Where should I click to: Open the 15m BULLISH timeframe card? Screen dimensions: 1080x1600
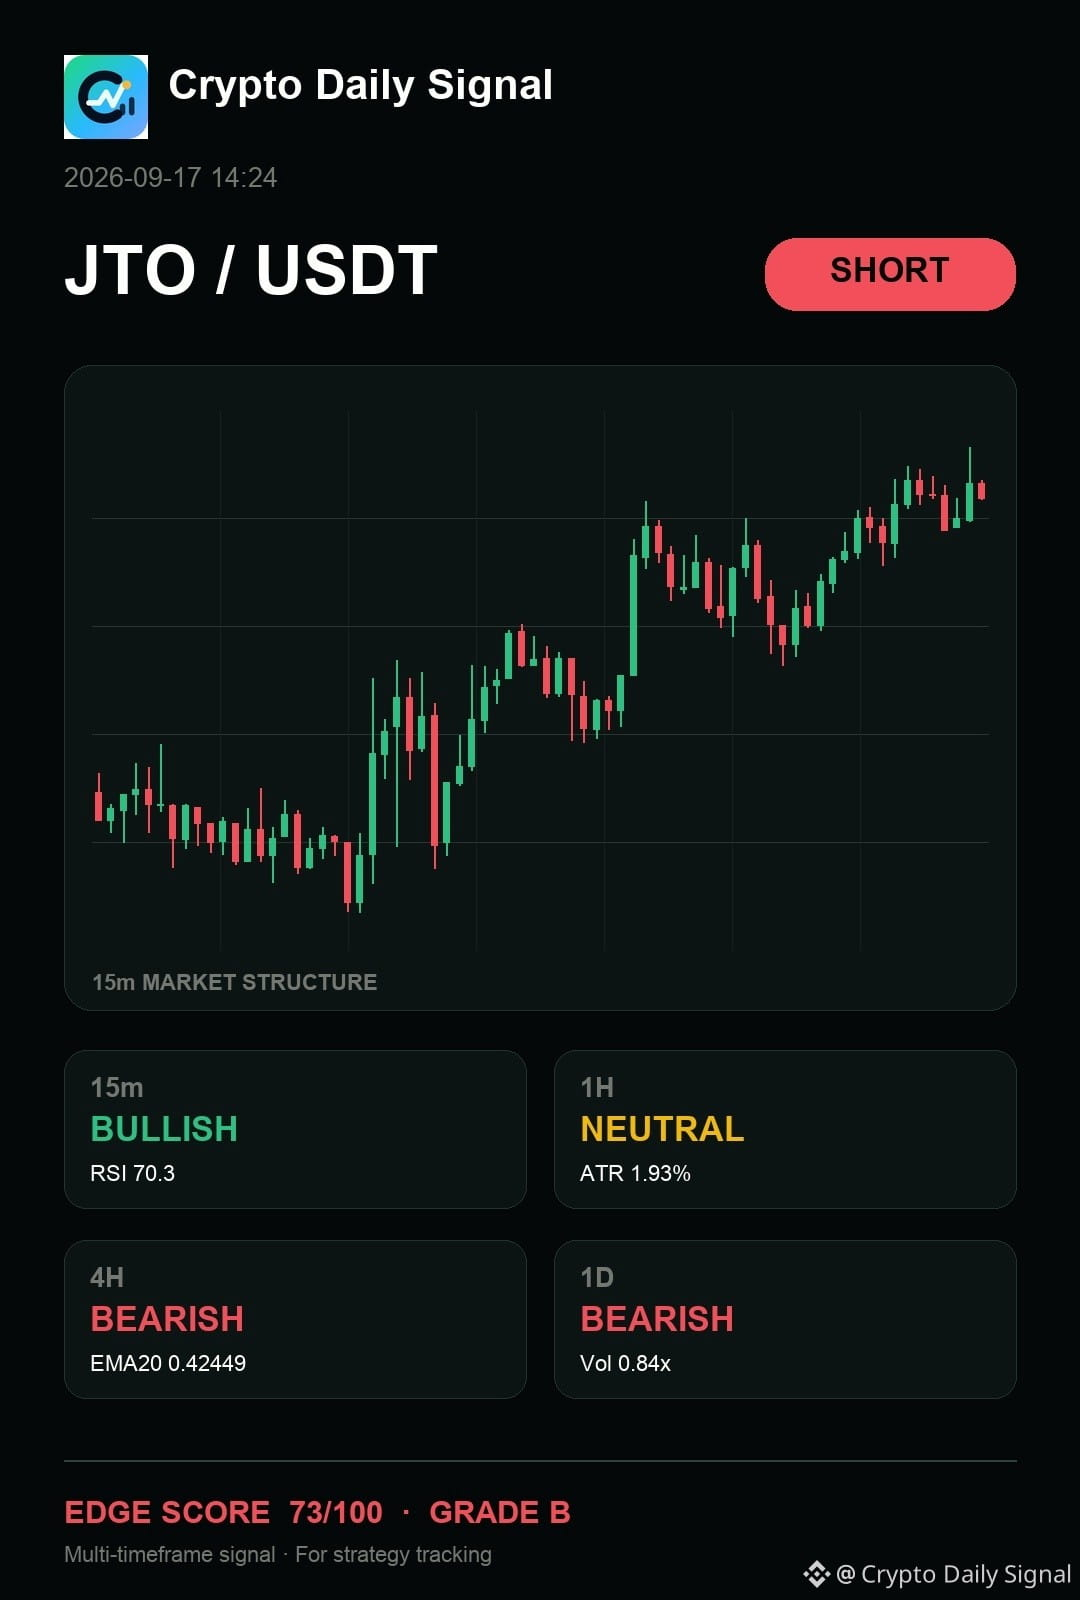click(x=295, y=1129)
